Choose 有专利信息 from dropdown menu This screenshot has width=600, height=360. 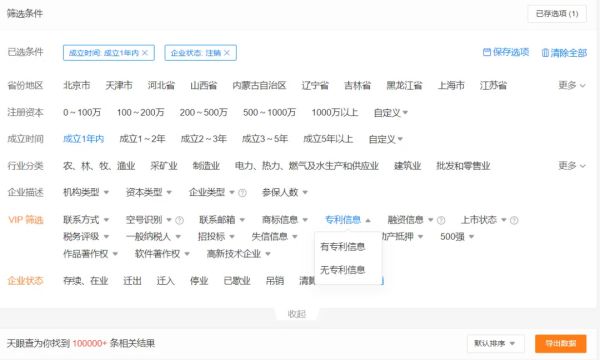[x=342, y=247]
